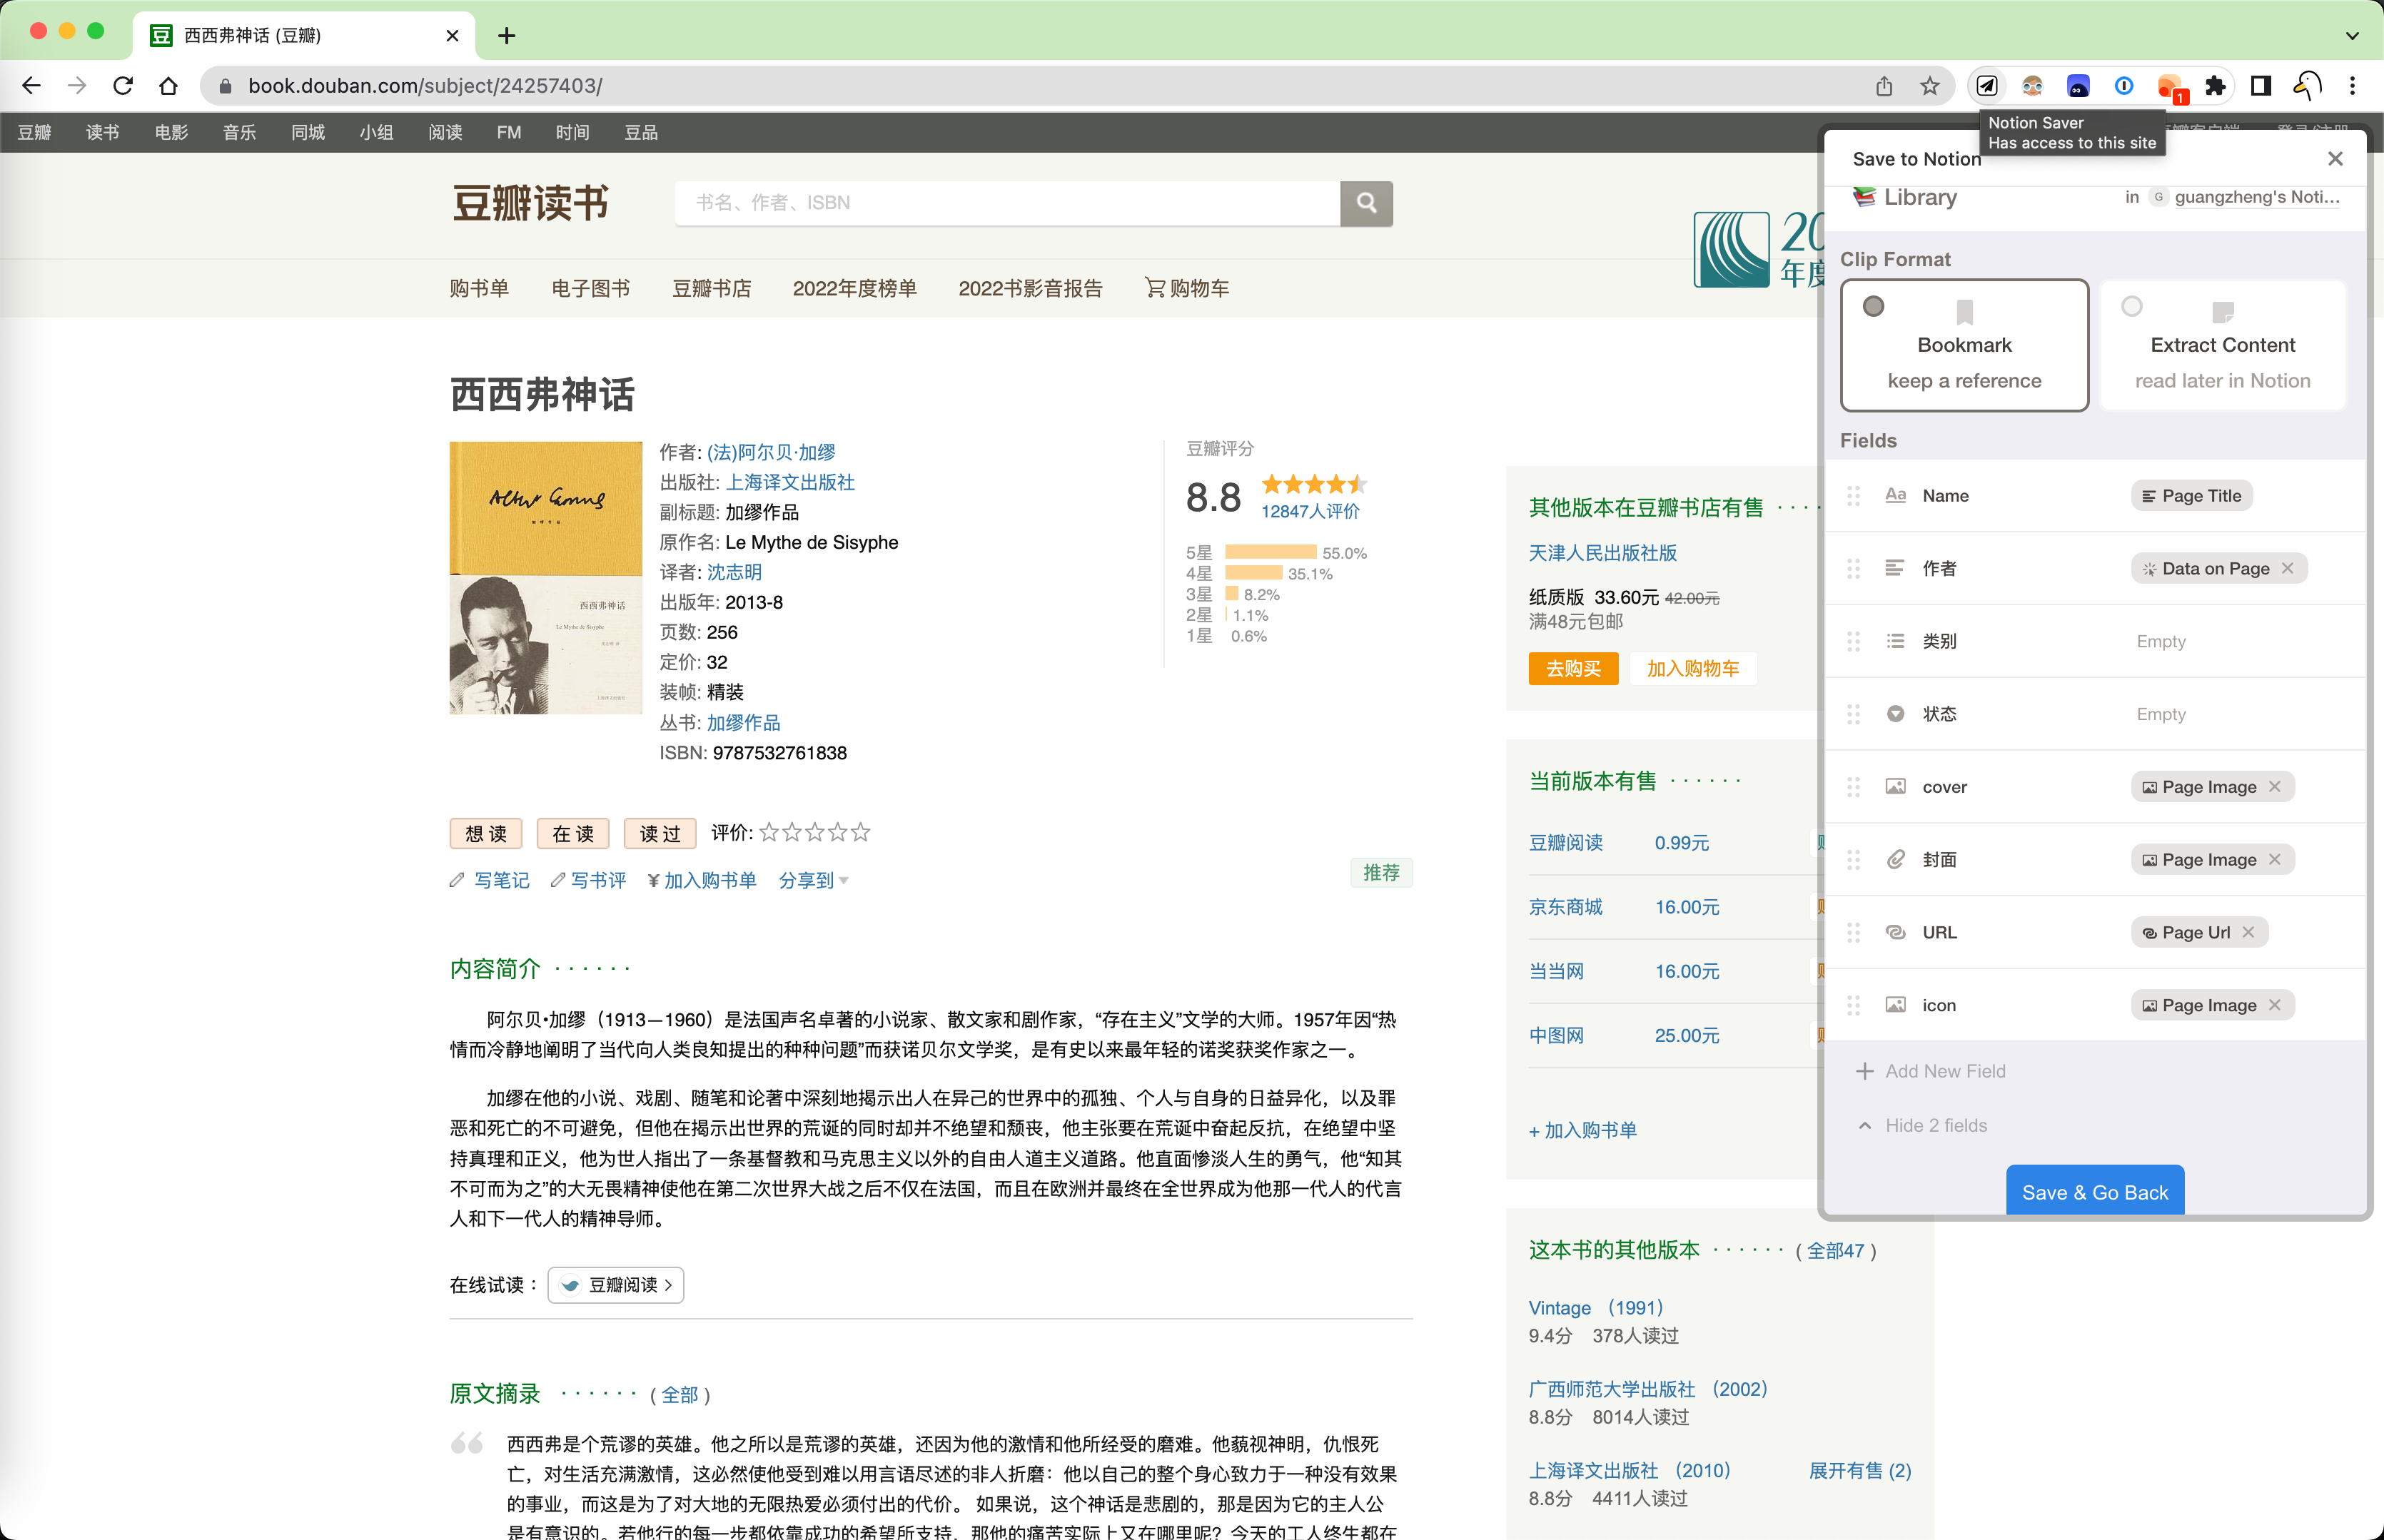Click the 加入购物车 button

[1693, 668]
